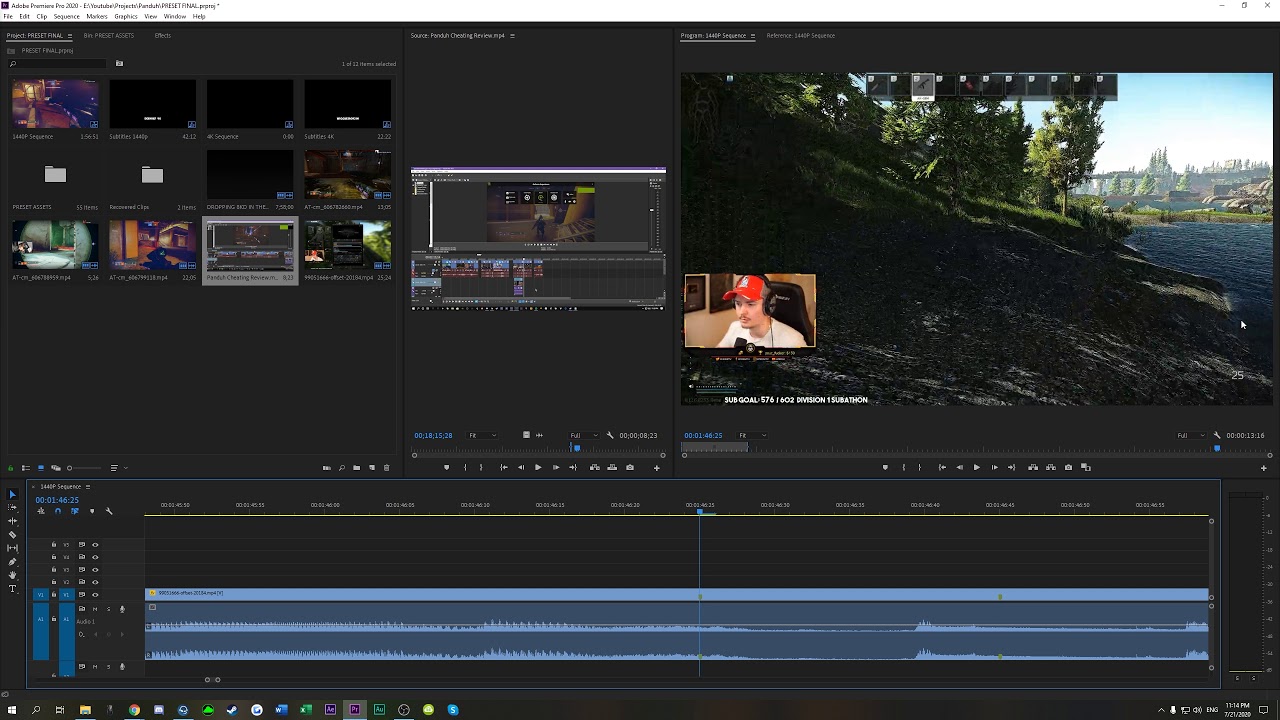This screenshot has height=720, width=1280.
Task: Open Premiere Pro from the Windows taskbar
Action: pos(355,710)
